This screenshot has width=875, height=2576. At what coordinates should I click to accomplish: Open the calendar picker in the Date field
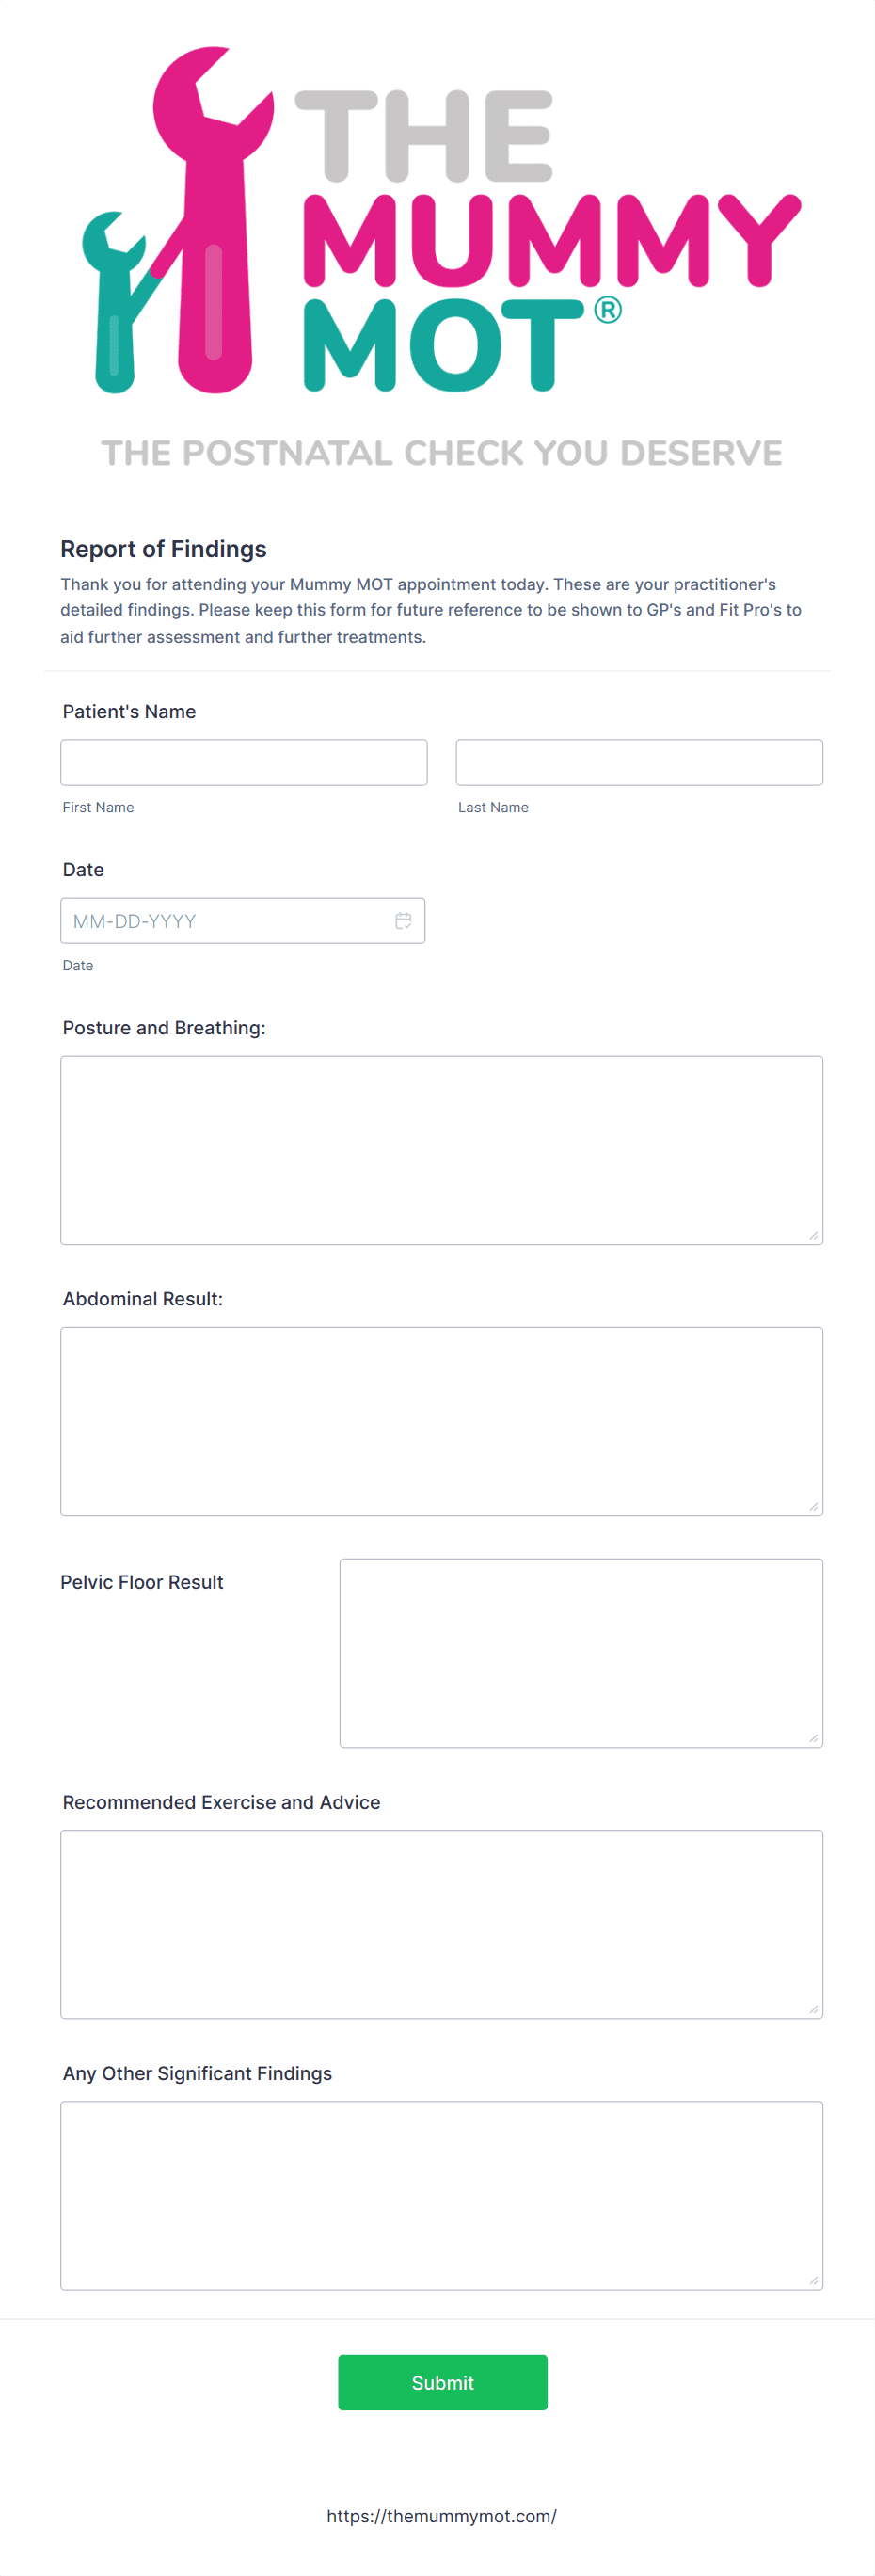point(403,921)
